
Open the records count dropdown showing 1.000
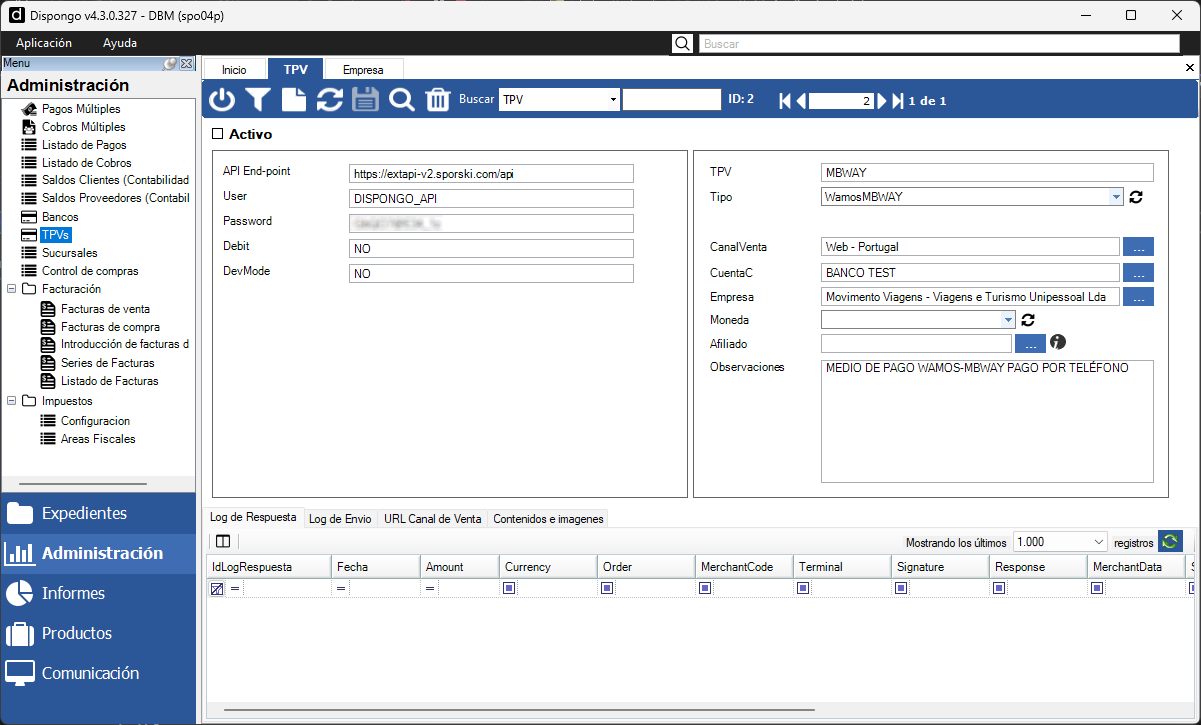(x=1099, y=542)
